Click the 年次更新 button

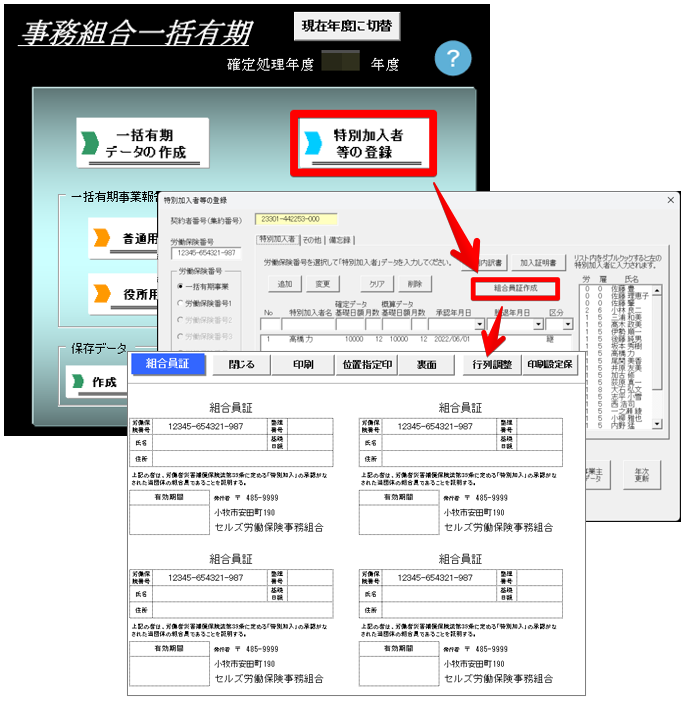(642, 475)
